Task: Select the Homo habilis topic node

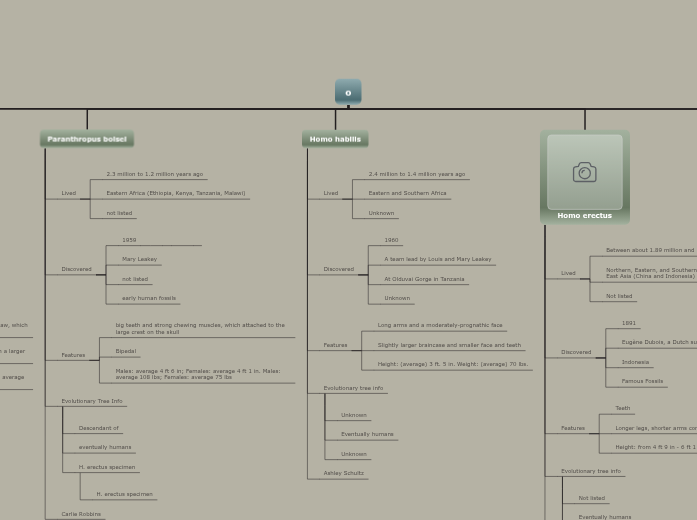Action: pyautogui.click(x=335, y=139)
